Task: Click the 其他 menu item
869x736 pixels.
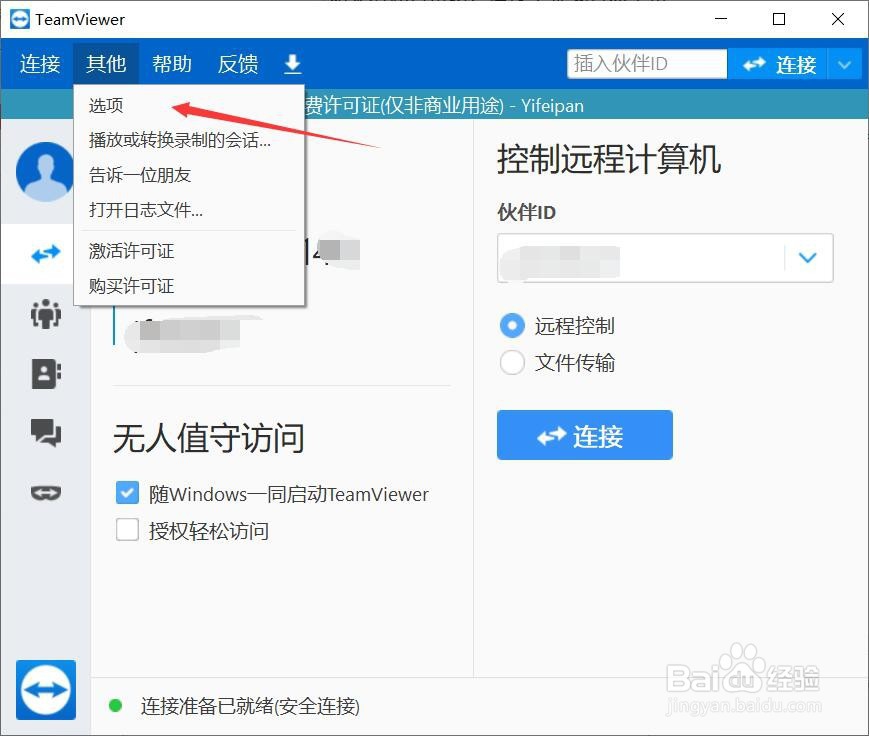Action: coord(106,64)
